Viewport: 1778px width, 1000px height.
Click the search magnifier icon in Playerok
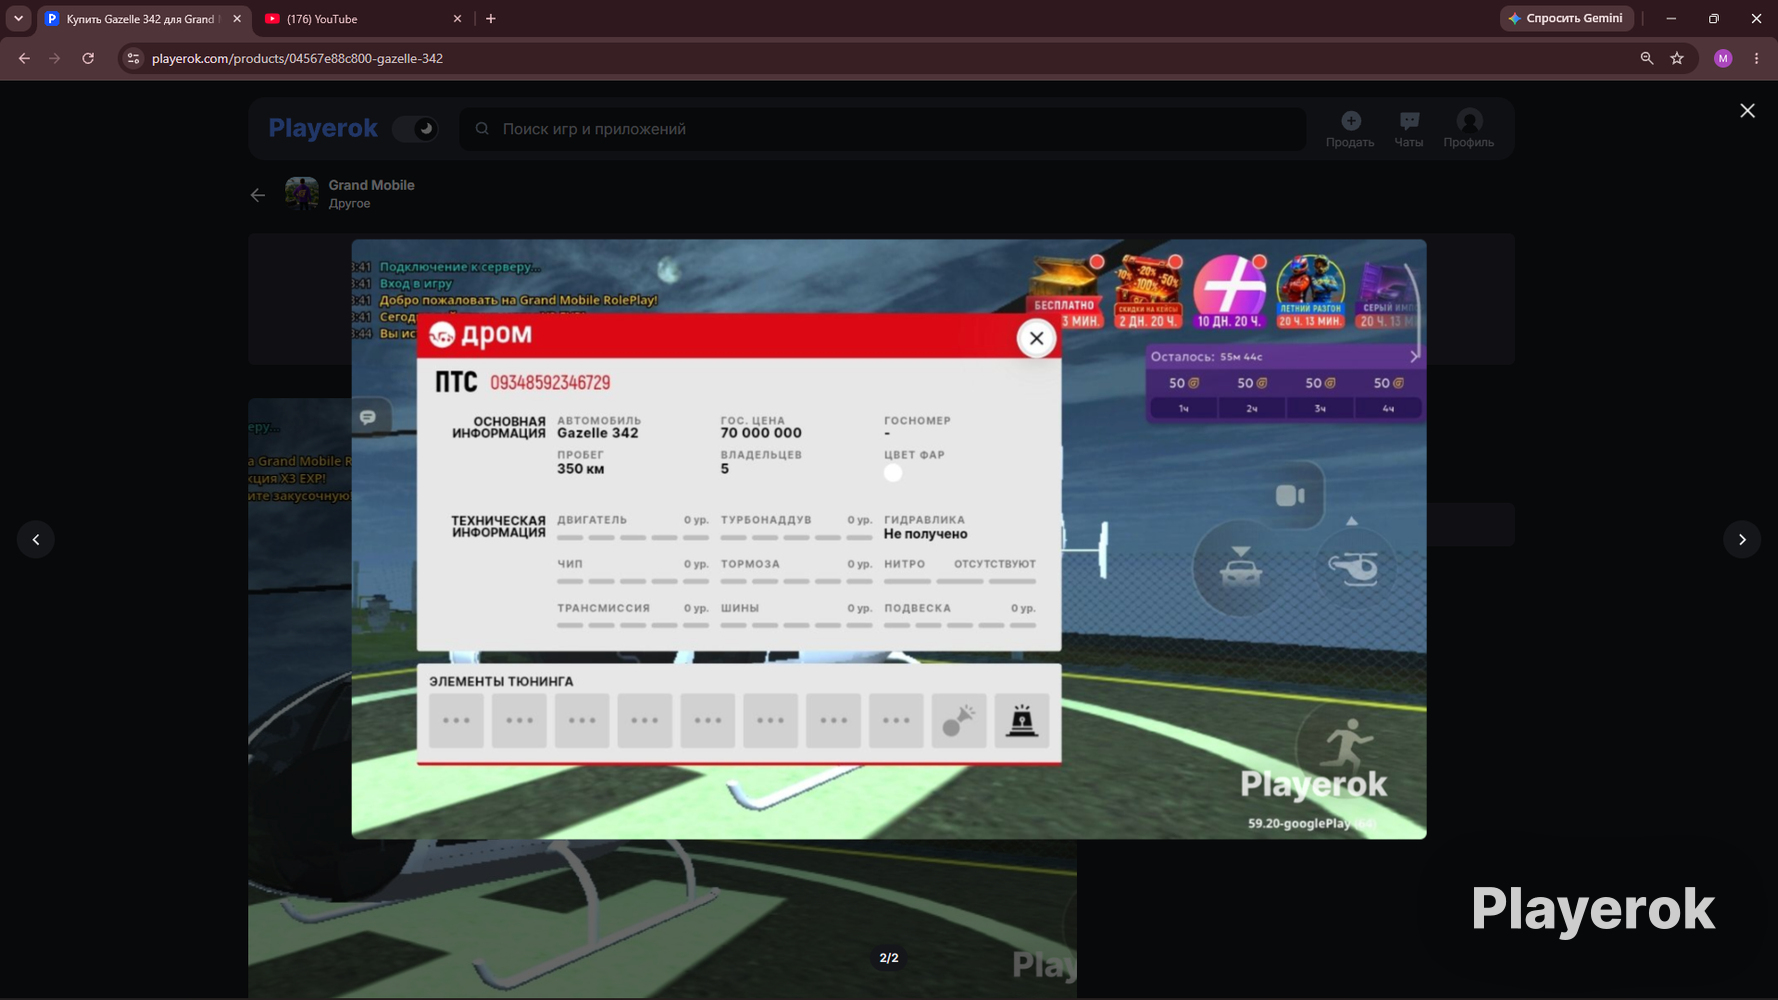[x=482, y=129]
